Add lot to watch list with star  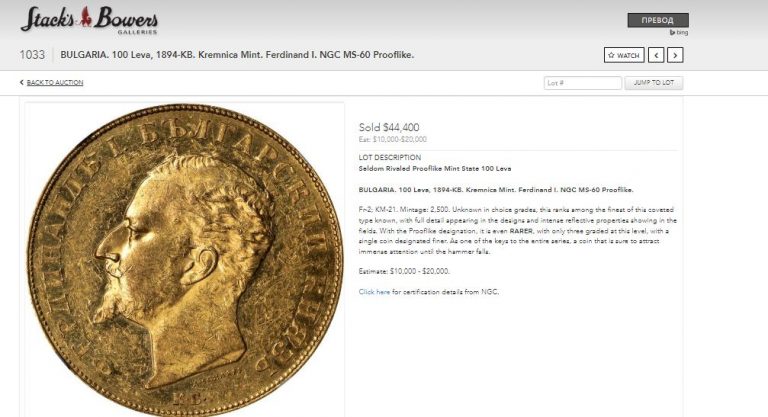click(x=624, y=55)
